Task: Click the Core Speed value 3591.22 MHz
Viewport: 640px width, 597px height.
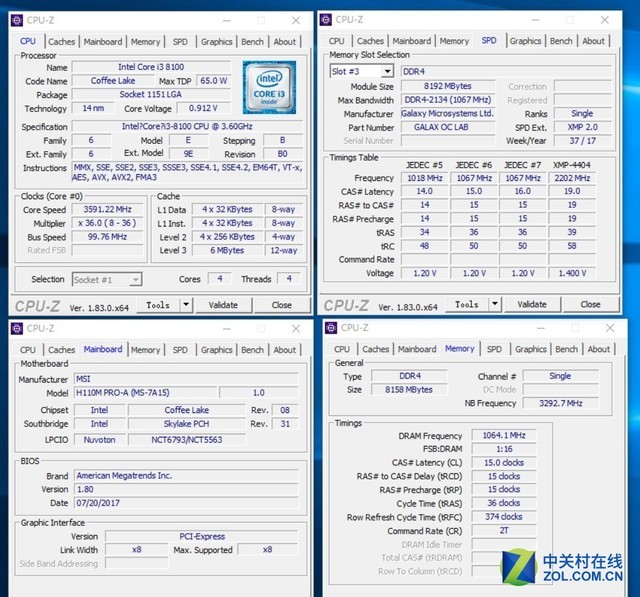Action: click(x=107, y=209)
